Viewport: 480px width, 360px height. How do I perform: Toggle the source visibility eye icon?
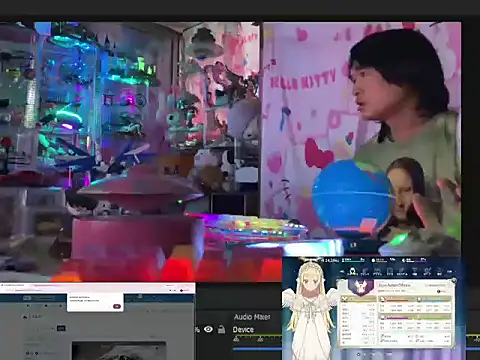(x=208, y=329)
